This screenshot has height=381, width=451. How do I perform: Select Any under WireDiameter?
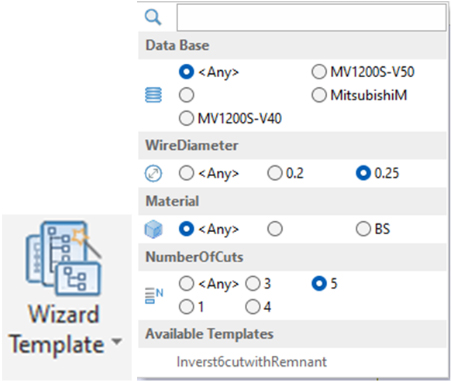[209, 173]
